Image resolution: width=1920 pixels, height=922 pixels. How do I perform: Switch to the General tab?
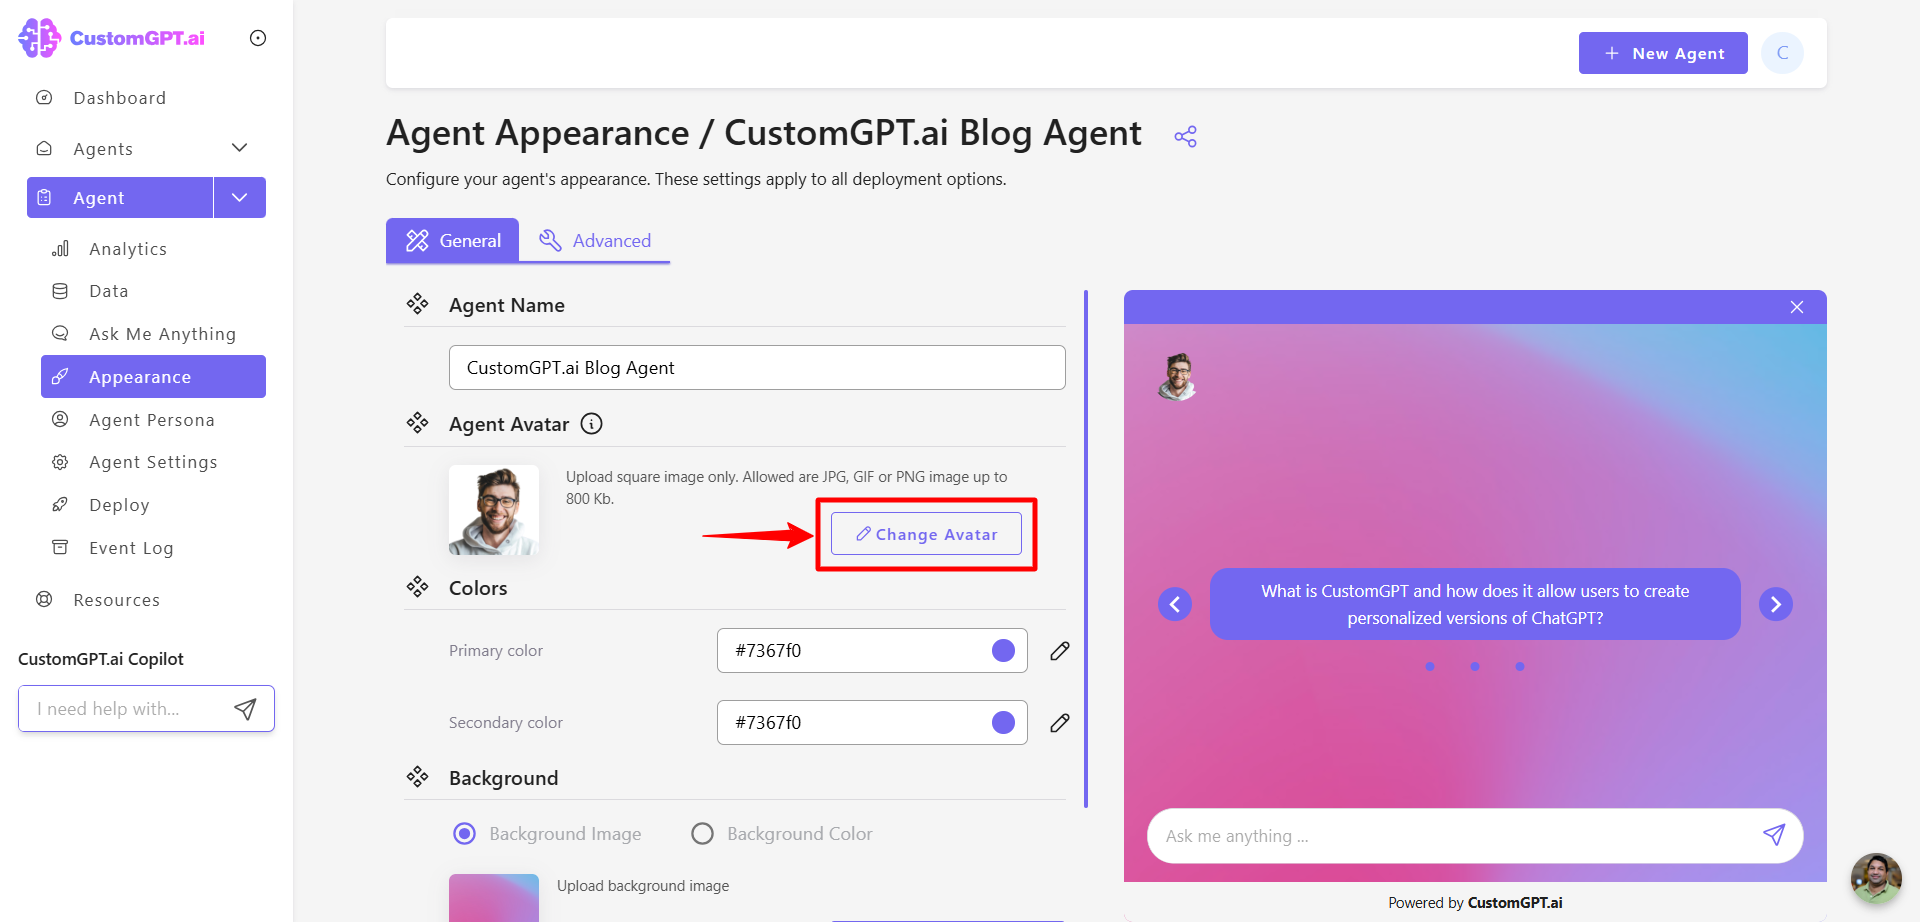[452, 241]
